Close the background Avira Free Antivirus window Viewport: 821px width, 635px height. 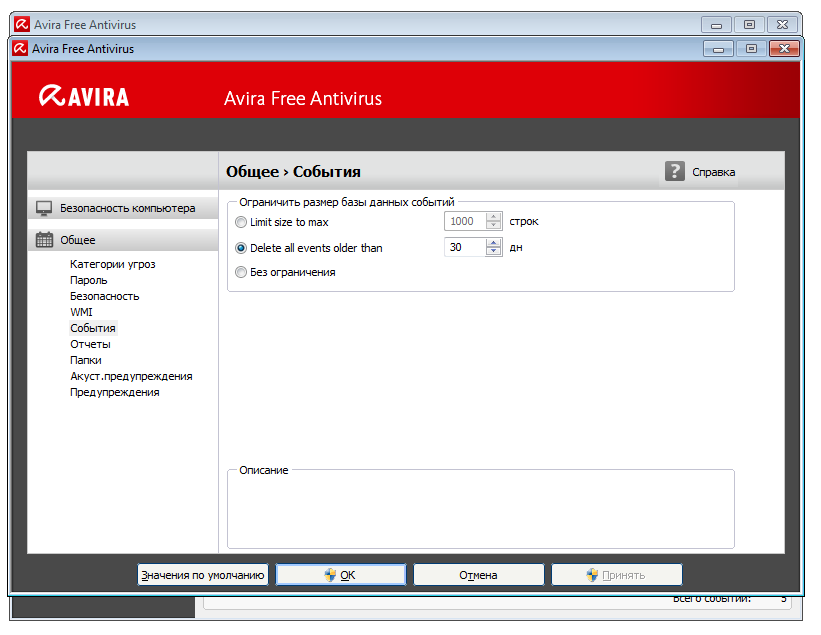click(x=782, y=25)
